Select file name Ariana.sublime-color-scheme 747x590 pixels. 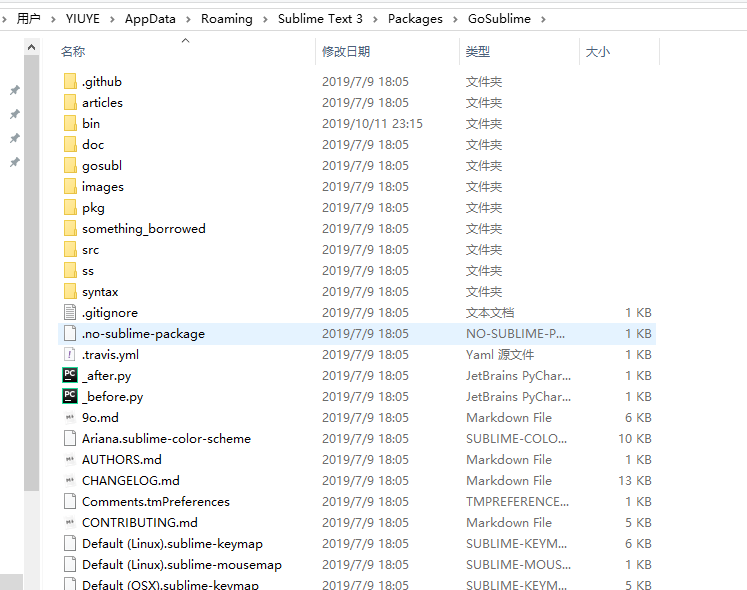point(166,438)
